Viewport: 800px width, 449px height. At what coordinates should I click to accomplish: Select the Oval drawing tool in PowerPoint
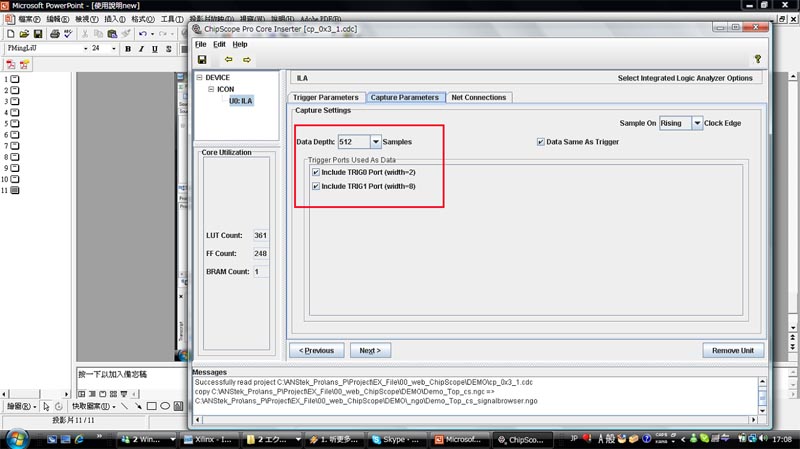(x=165, y=406)
